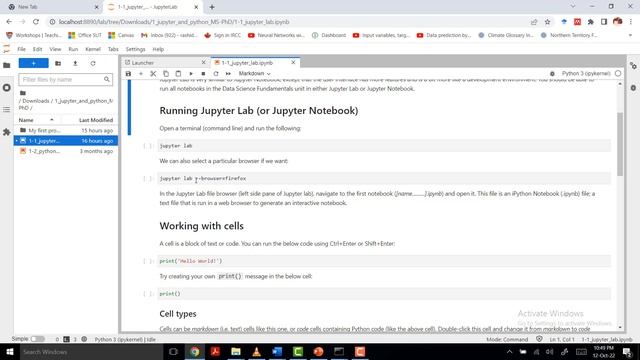Click the kernel status circle indicator
This screenshot has width=640, height=360.
[x=618, y=73]
